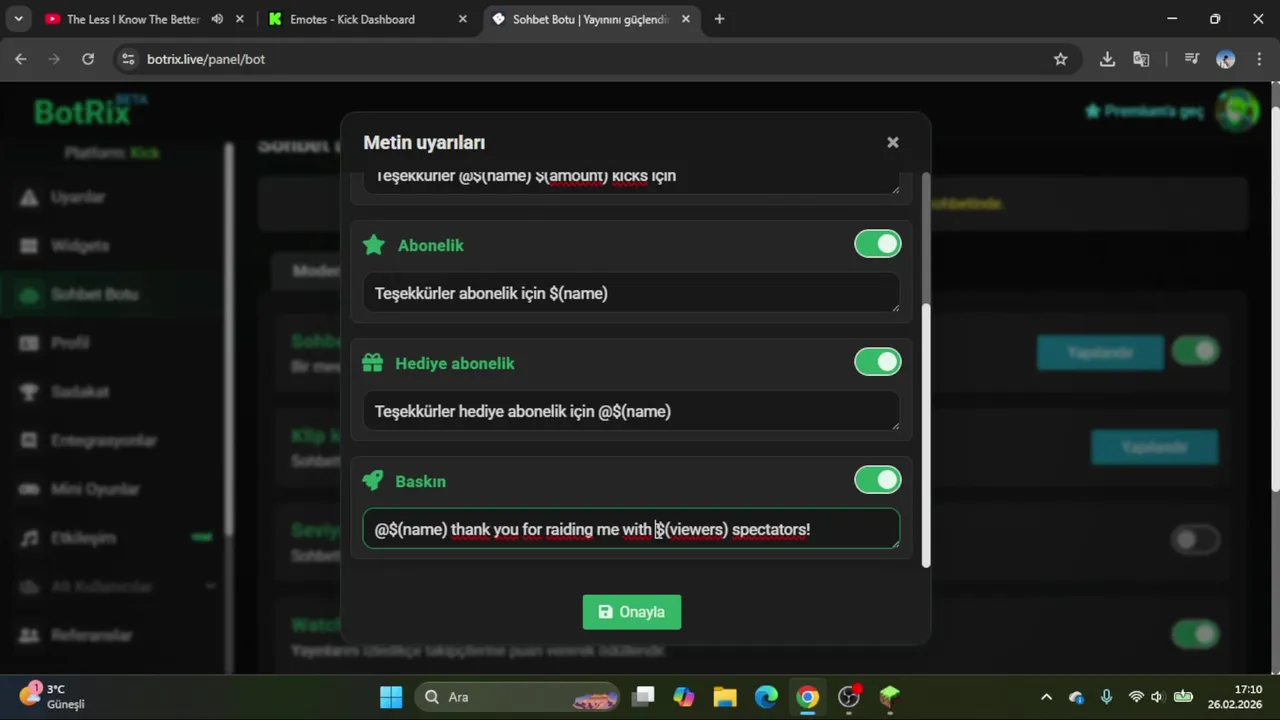This screenshot has width=1280, height=720.
Task: Go forward in the browser
Action: click(x=54, y=59)
